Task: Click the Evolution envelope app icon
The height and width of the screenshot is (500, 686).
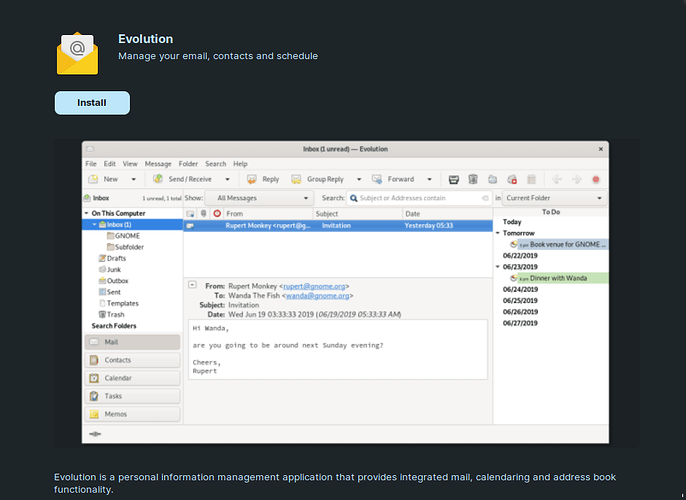Action: click(77, 53)
